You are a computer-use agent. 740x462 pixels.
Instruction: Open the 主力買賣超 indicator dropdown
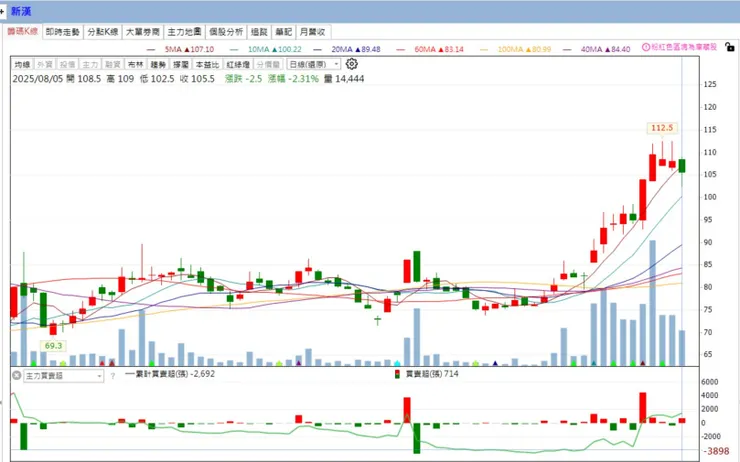click(x=64, y=376)
